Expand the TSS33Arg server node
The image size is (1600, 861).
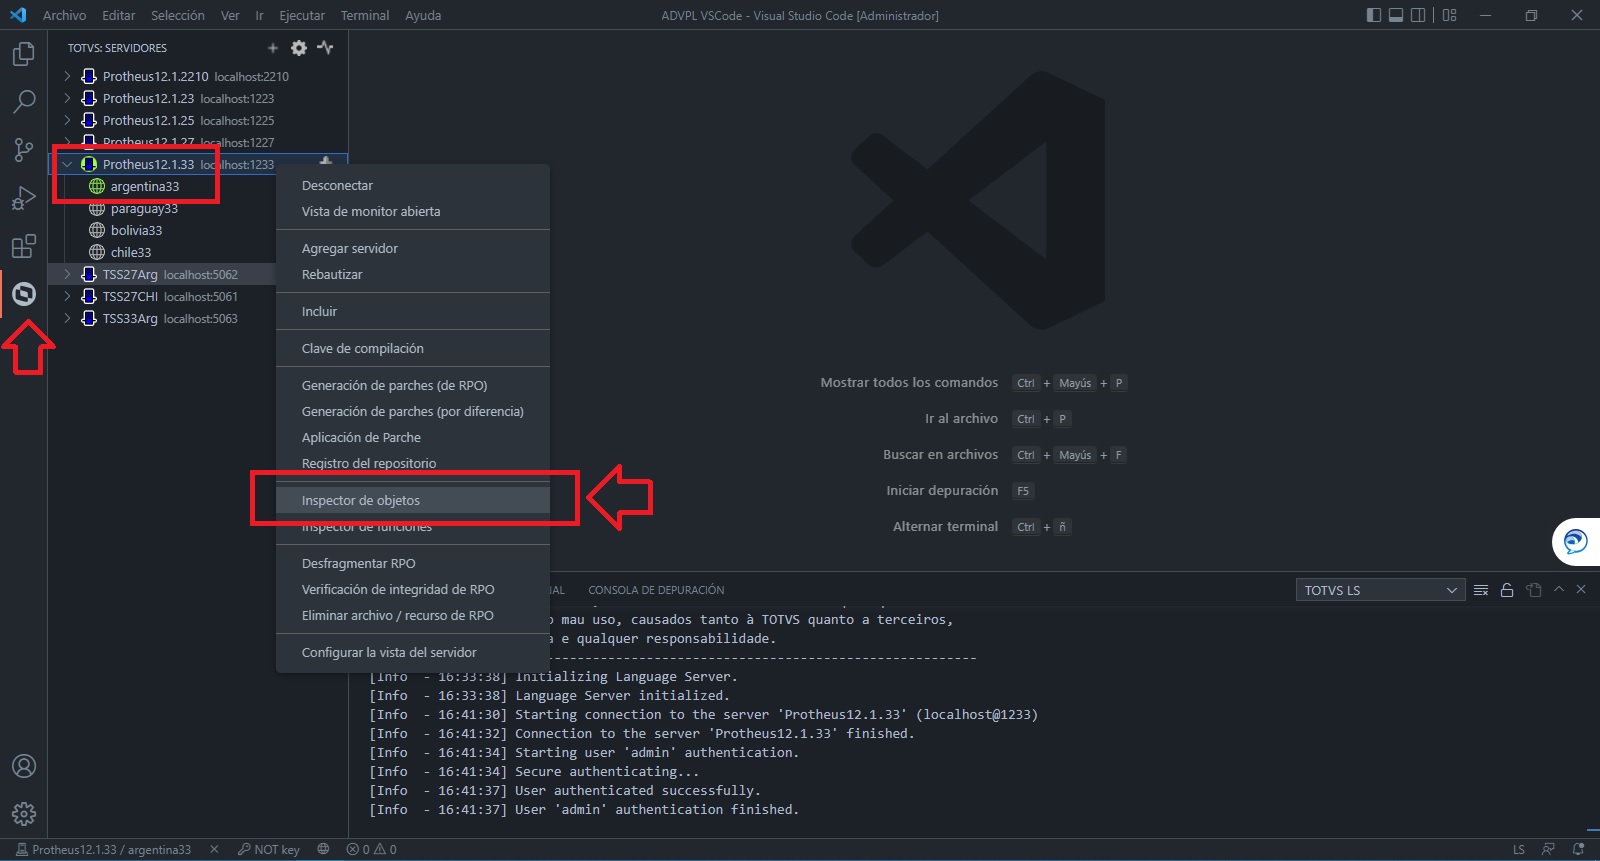(67, 318)
